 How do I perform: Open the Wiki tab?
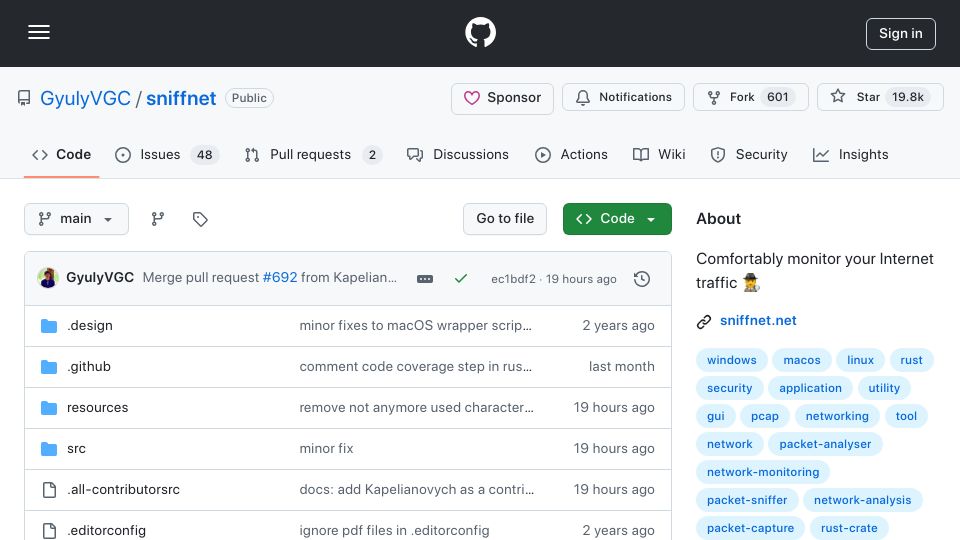pyautogui.click(x=659, y=154)
